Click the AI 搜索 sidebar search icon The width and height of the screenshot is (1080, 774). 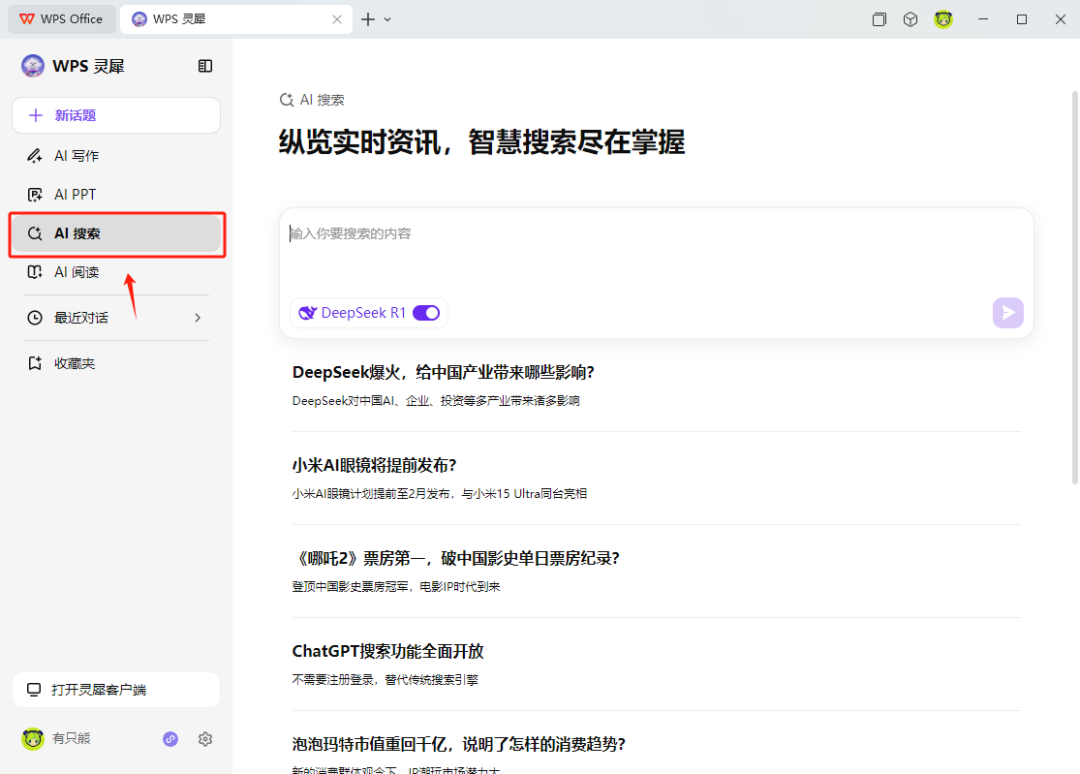[34, 233]
